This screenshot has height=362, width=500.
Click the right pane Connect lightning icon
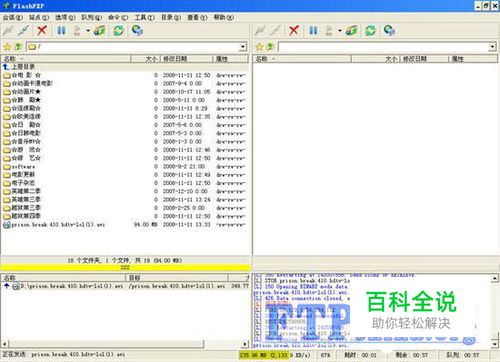(260, 30)
